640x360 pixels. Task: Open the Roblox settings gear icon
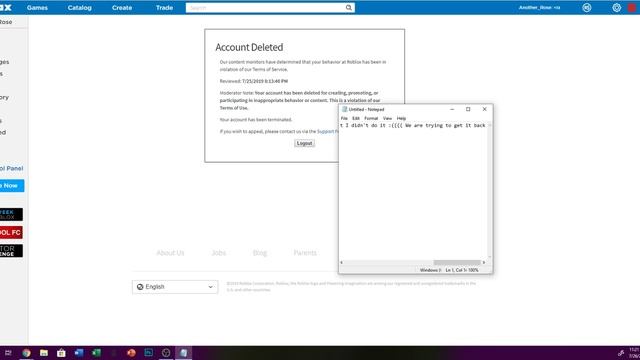616,7
